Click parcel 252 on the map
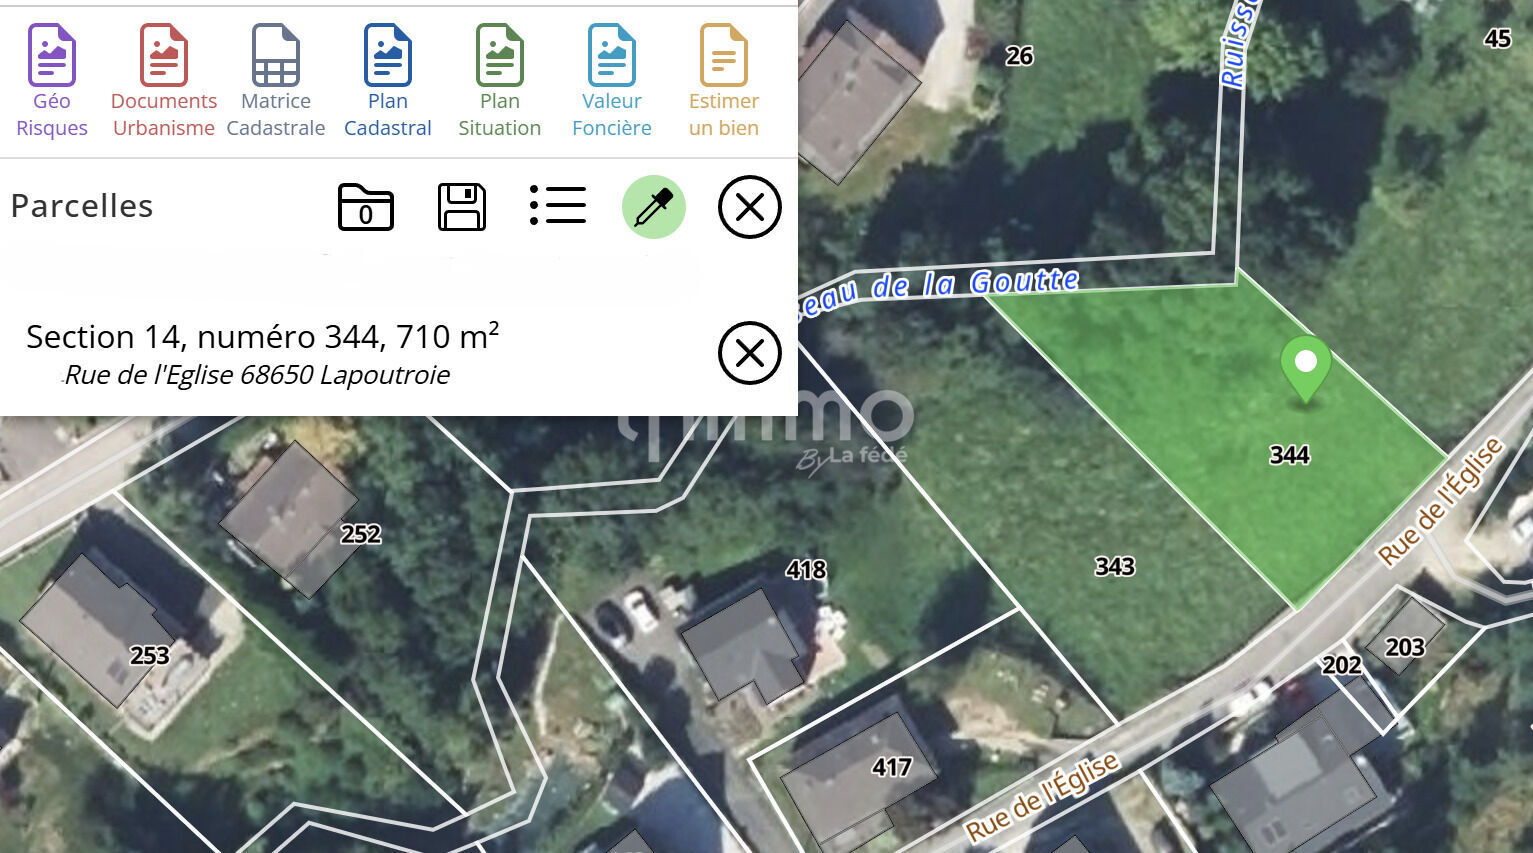Viewport: 1533px width, 853px height. pos(360,534)
